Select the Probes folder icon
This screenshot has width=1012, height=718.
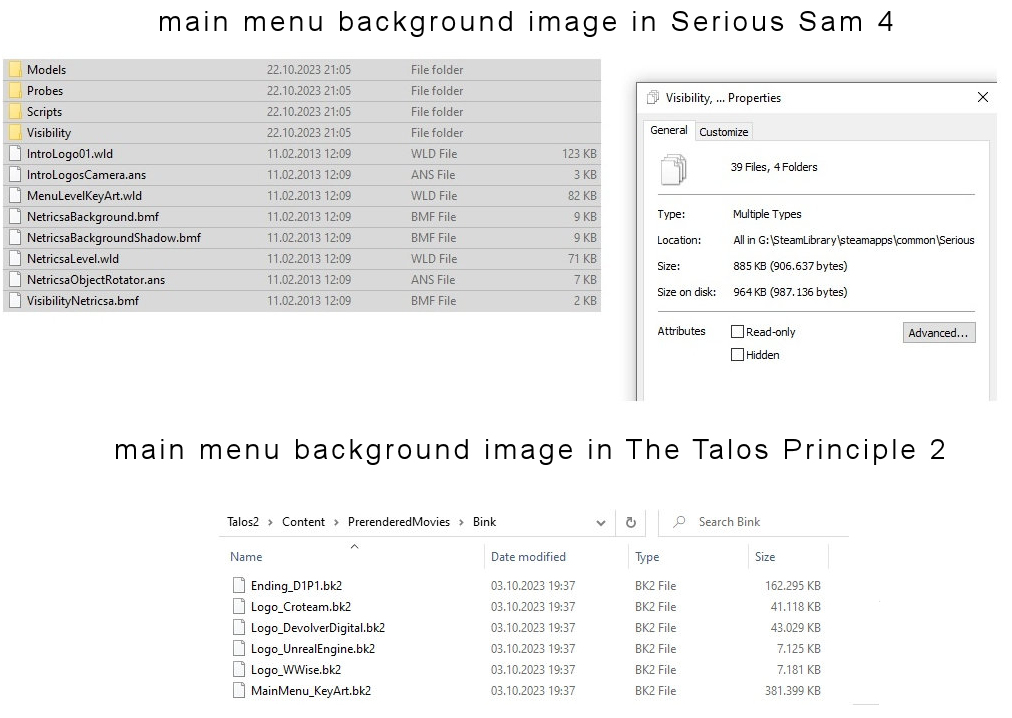[x=15, y=90]
